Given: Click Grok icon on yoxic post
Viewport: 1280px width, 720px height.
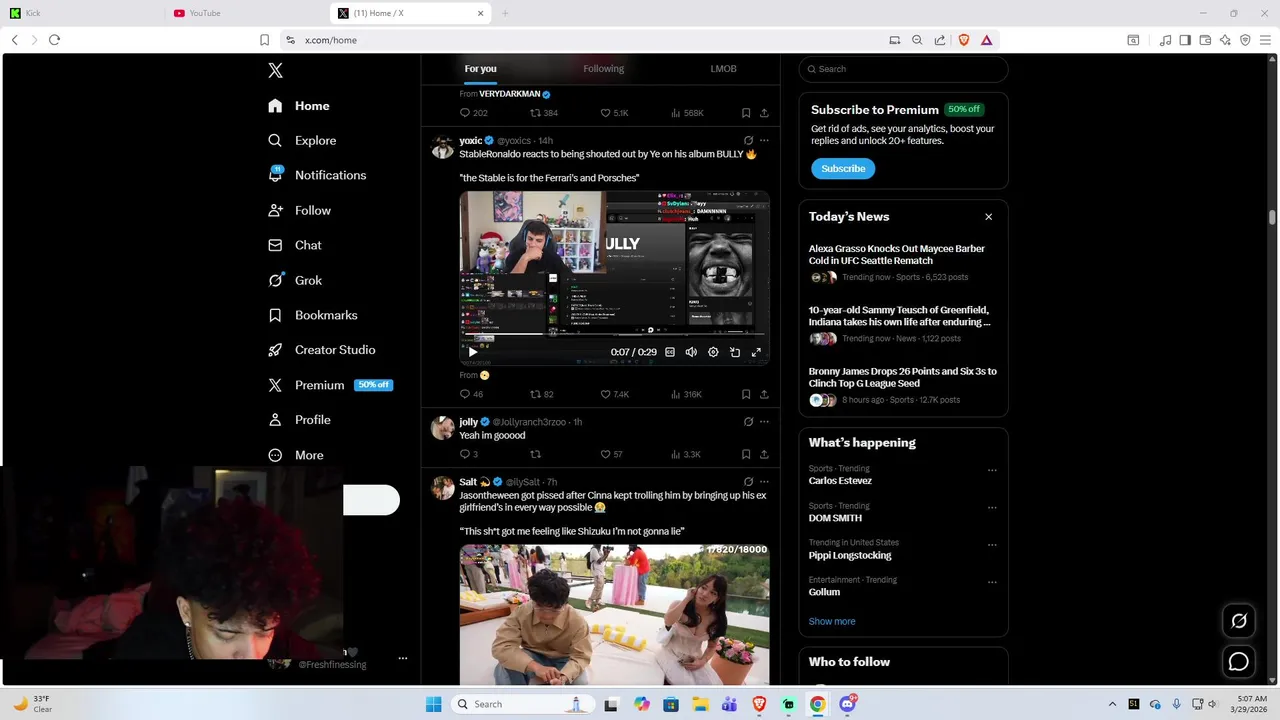Looking at the screenshot, I should (x=748, y=141).
